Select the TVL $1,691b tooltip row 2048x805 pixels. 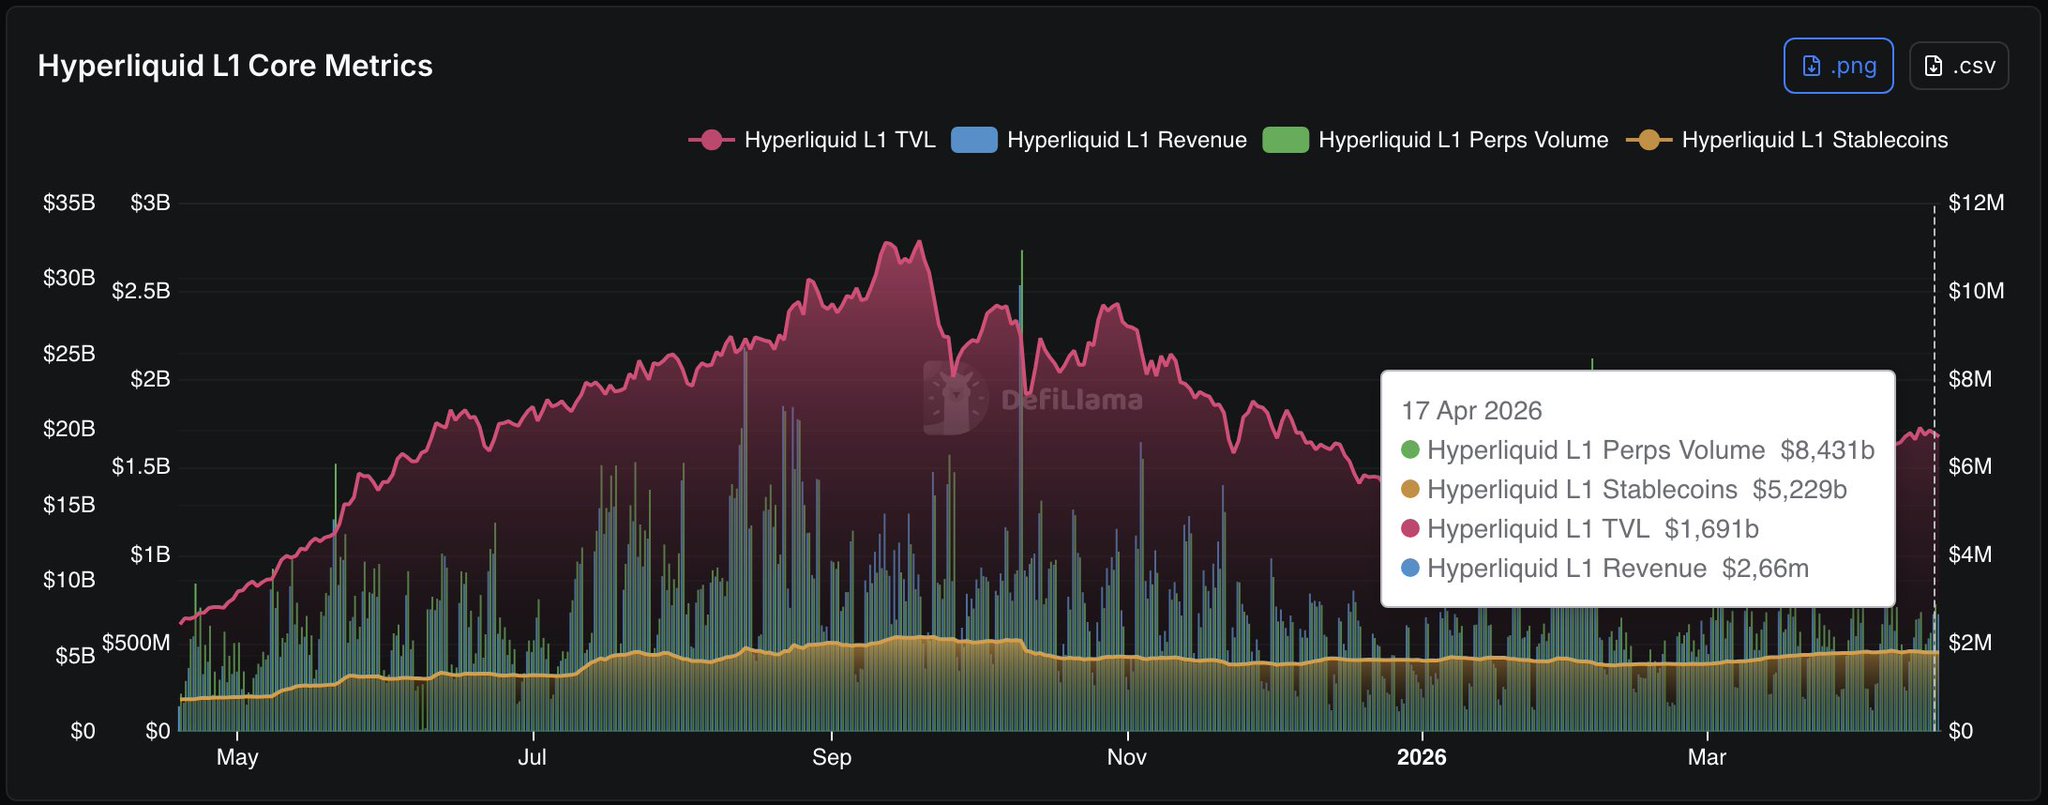[1592, 529]
